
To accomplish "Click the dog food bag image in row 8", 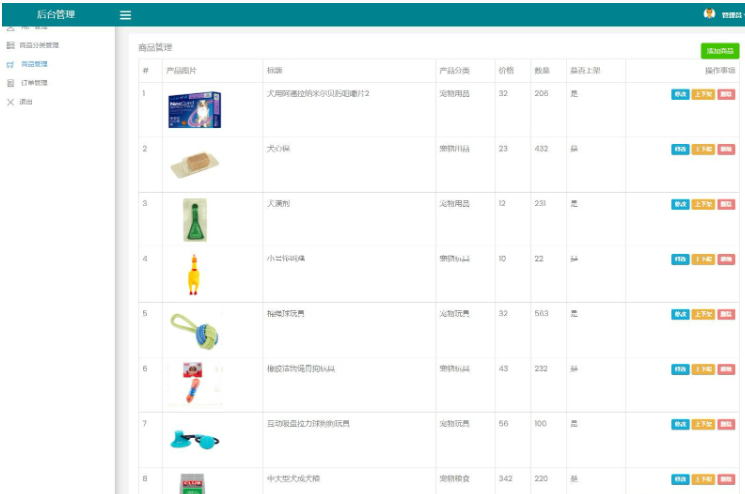I will (192, 484).
